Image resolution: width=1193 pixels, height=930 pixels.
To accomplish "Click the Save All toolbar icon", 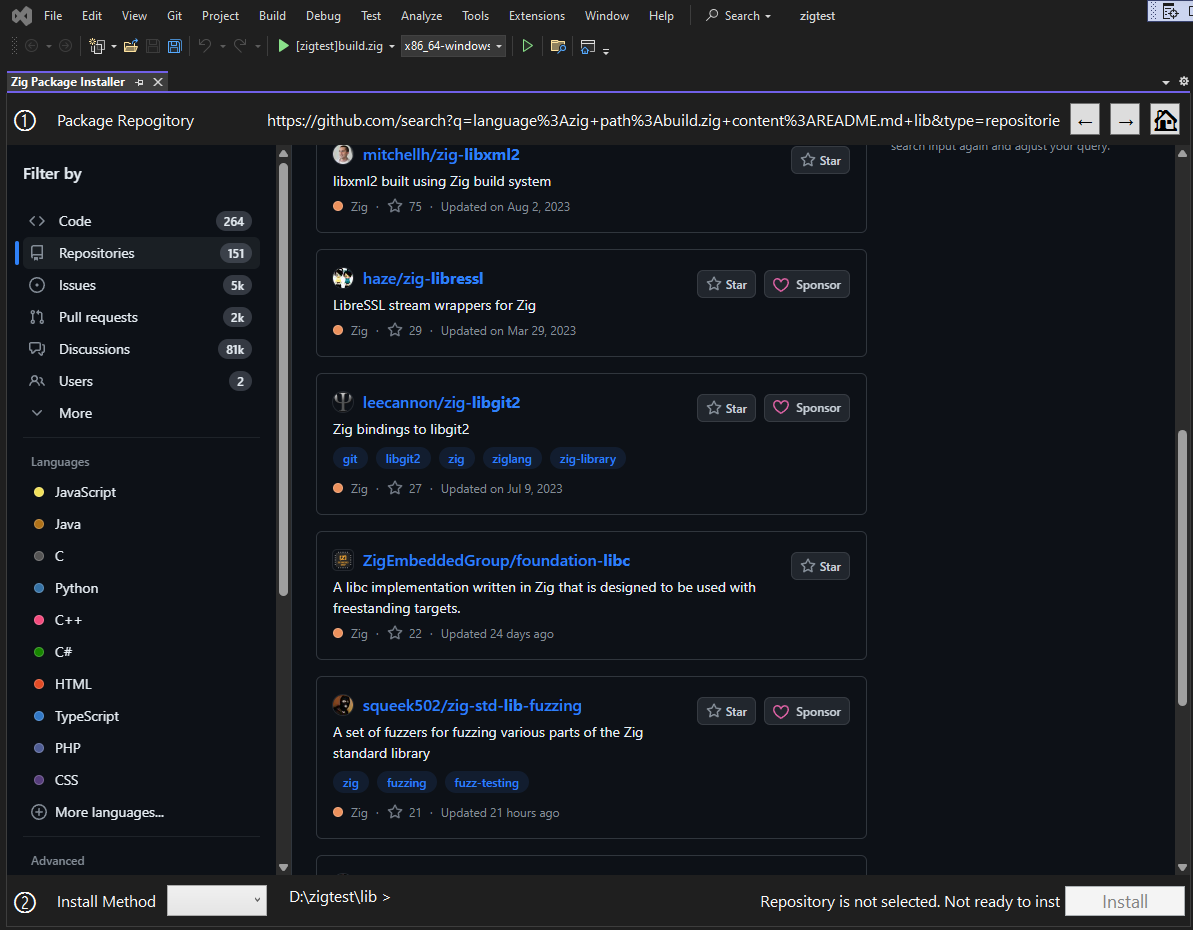I will coord(174,45).
